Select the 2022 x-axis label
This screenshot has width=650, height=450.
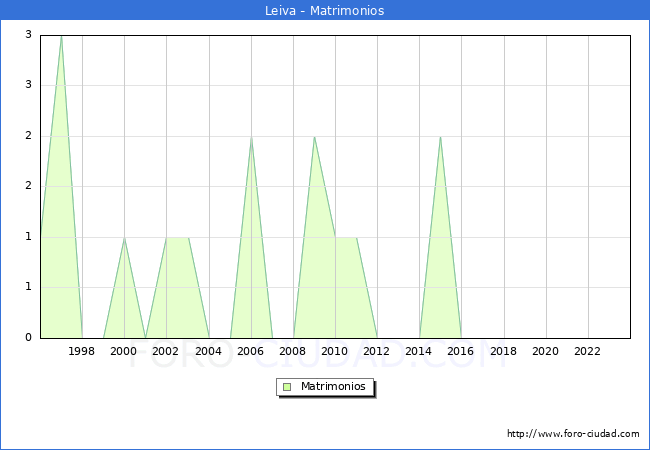tap(588, 351)
